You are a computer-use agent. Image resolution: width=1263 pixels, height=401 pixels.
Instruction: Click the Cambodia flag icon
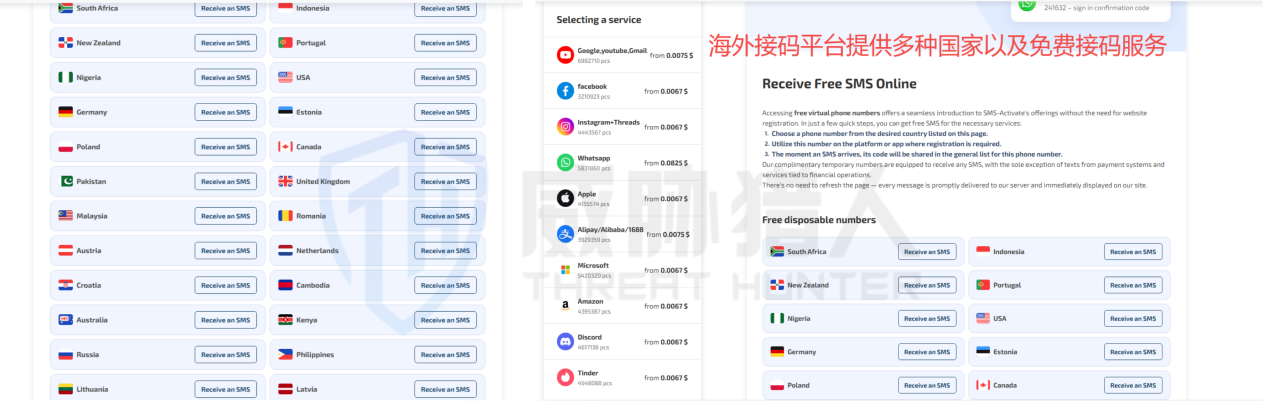tap(285, 285)
